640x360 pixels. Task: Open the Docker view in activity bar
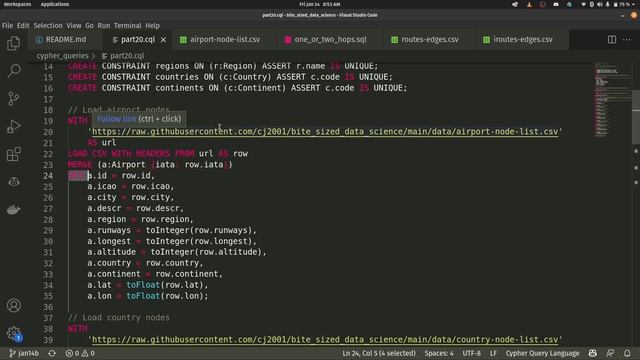[x=13, y=210]
